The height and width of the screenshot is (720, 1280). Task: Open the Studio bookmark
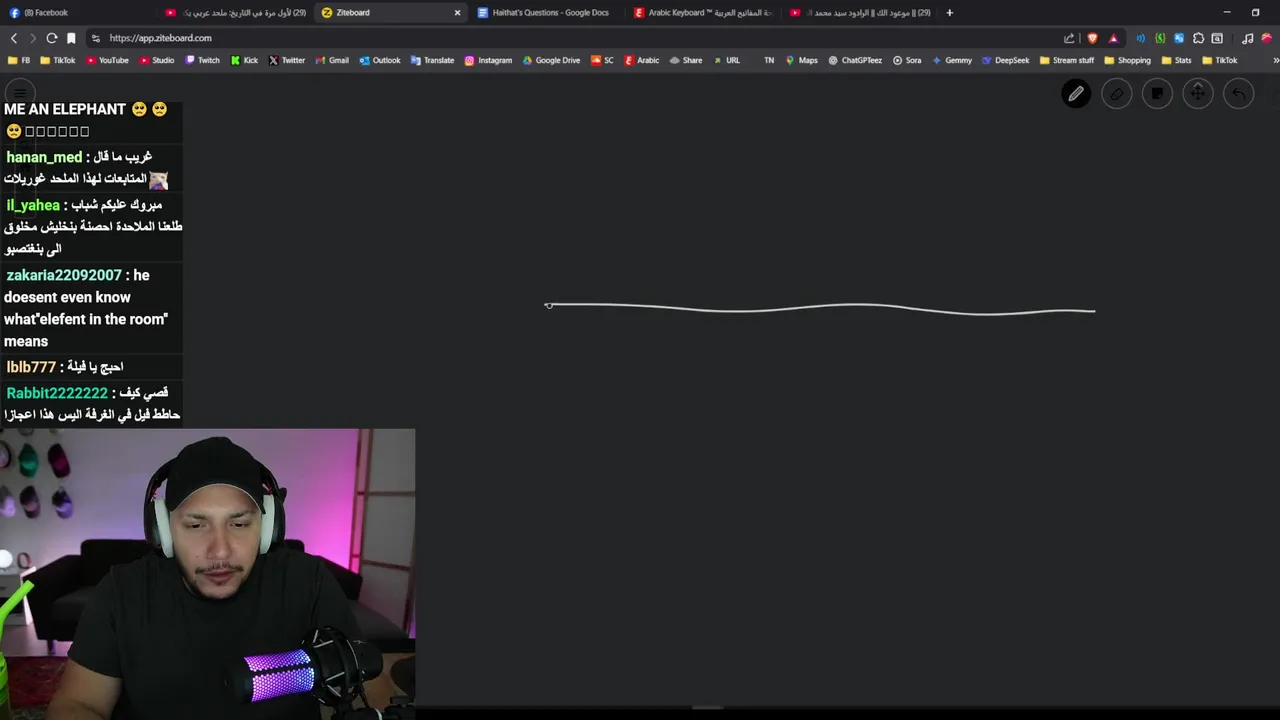[x=156, y=60]
